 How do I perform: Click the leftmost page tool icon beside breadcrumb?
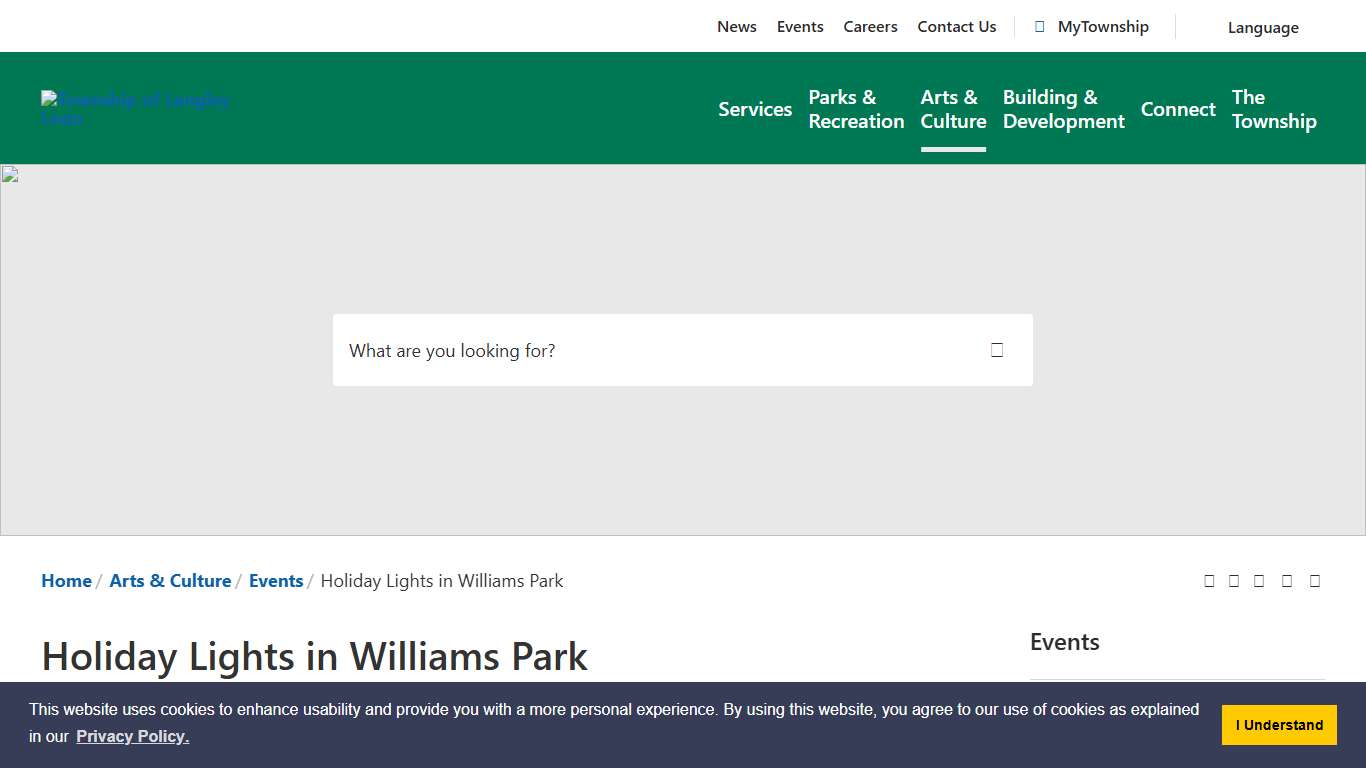point(1209,581)
